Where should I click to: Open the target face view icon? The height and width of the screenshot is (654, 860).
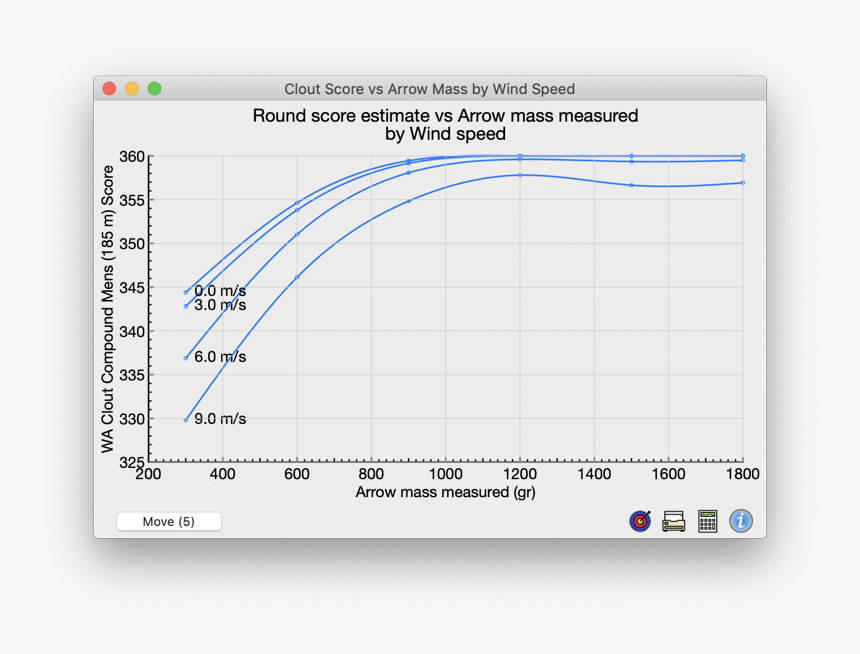pos(640,521)
